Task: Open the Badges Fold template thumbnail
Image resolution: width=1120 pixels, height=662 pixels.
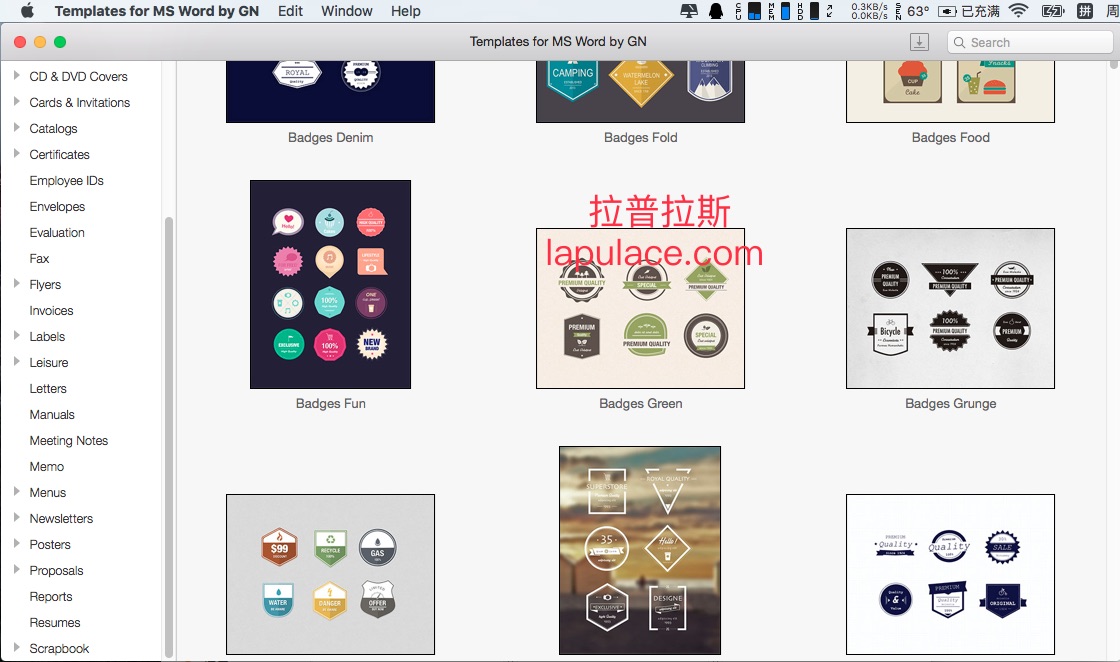Action: pos(640,91)
